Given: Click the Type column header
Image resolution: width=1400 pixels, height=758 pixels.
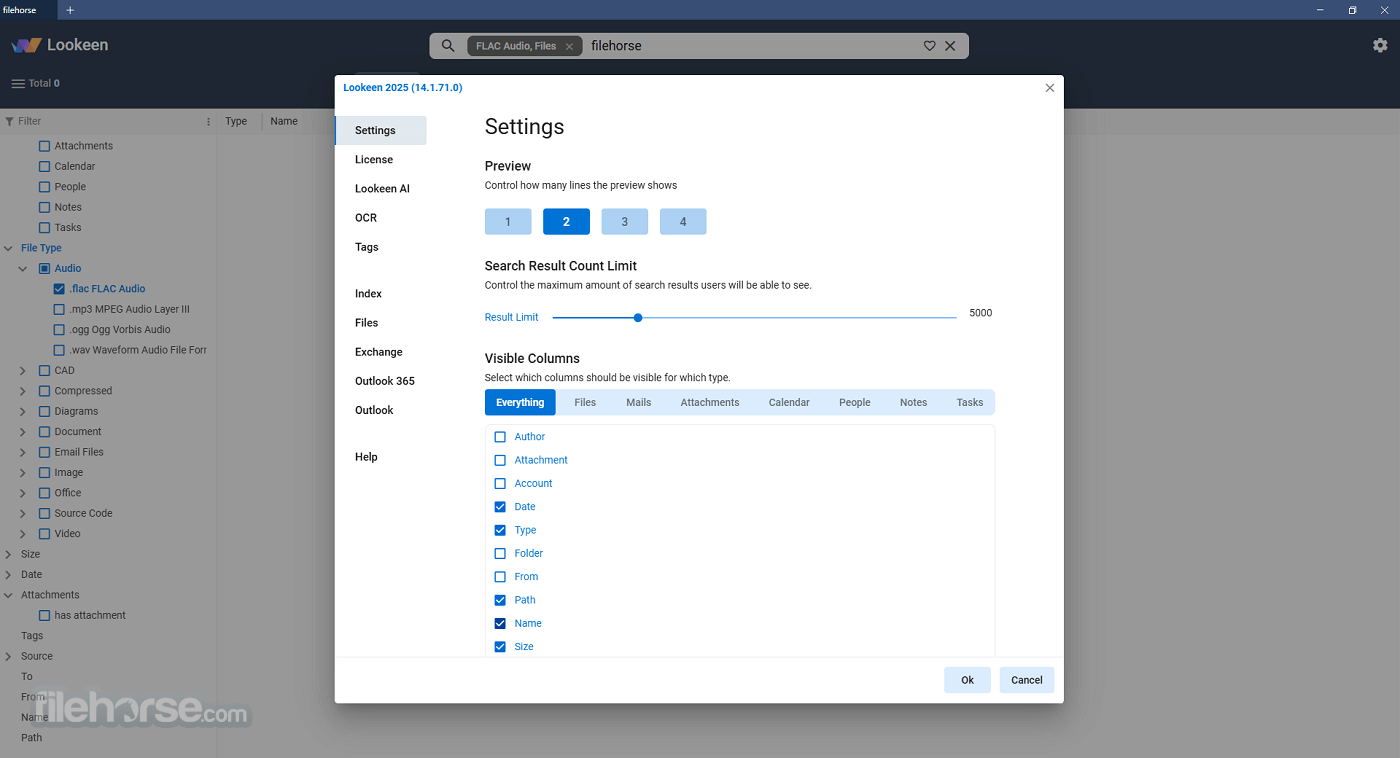Looking at the screenshot, I should (x=236, y=121).
